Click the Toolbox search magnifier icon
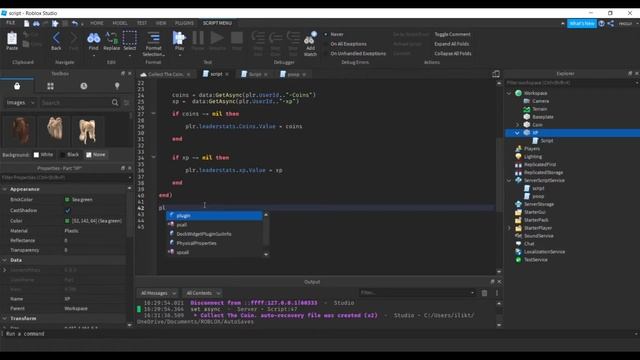This screenshot has width=640, height=360. tap(115, 103)
